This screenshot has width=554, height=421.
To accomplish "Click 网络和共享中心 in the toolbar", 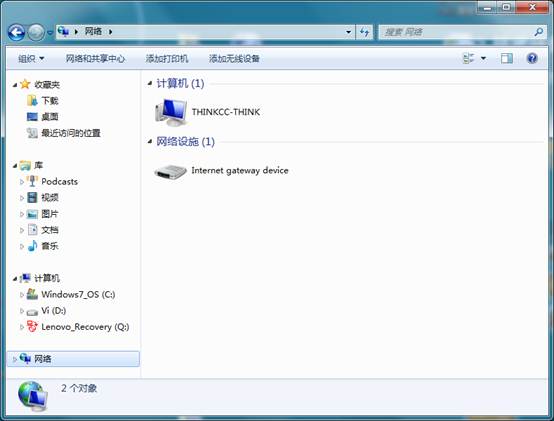I will point(95,59).
